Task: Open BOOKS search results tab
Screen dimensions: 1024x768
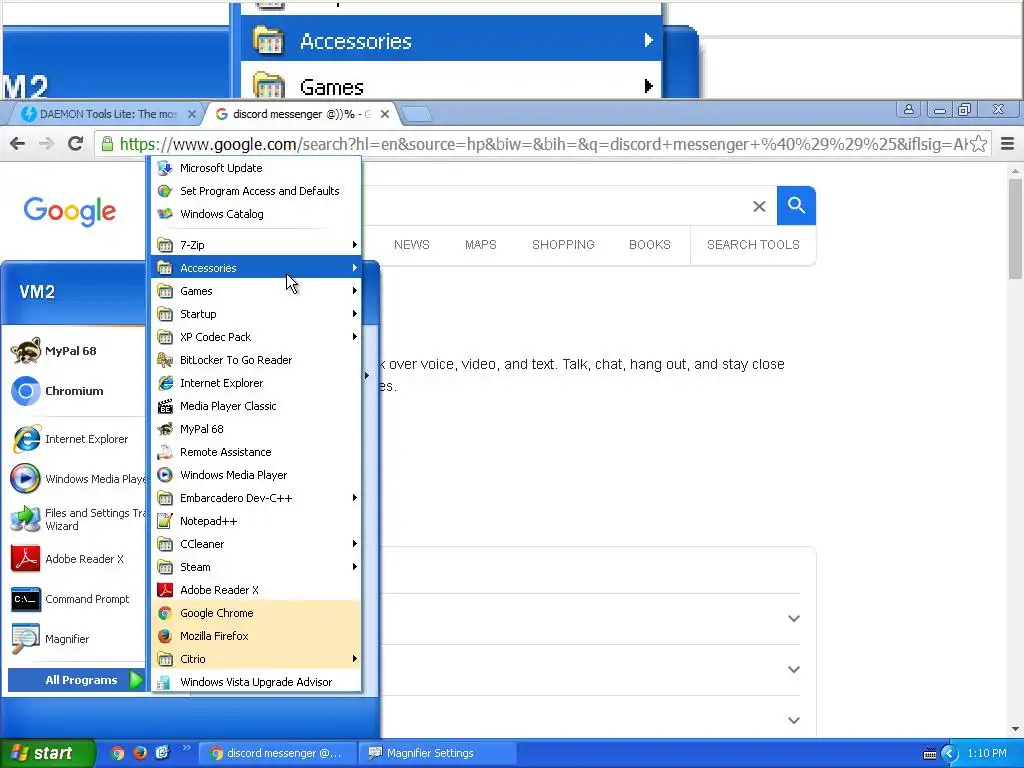Action: point(650,245)
